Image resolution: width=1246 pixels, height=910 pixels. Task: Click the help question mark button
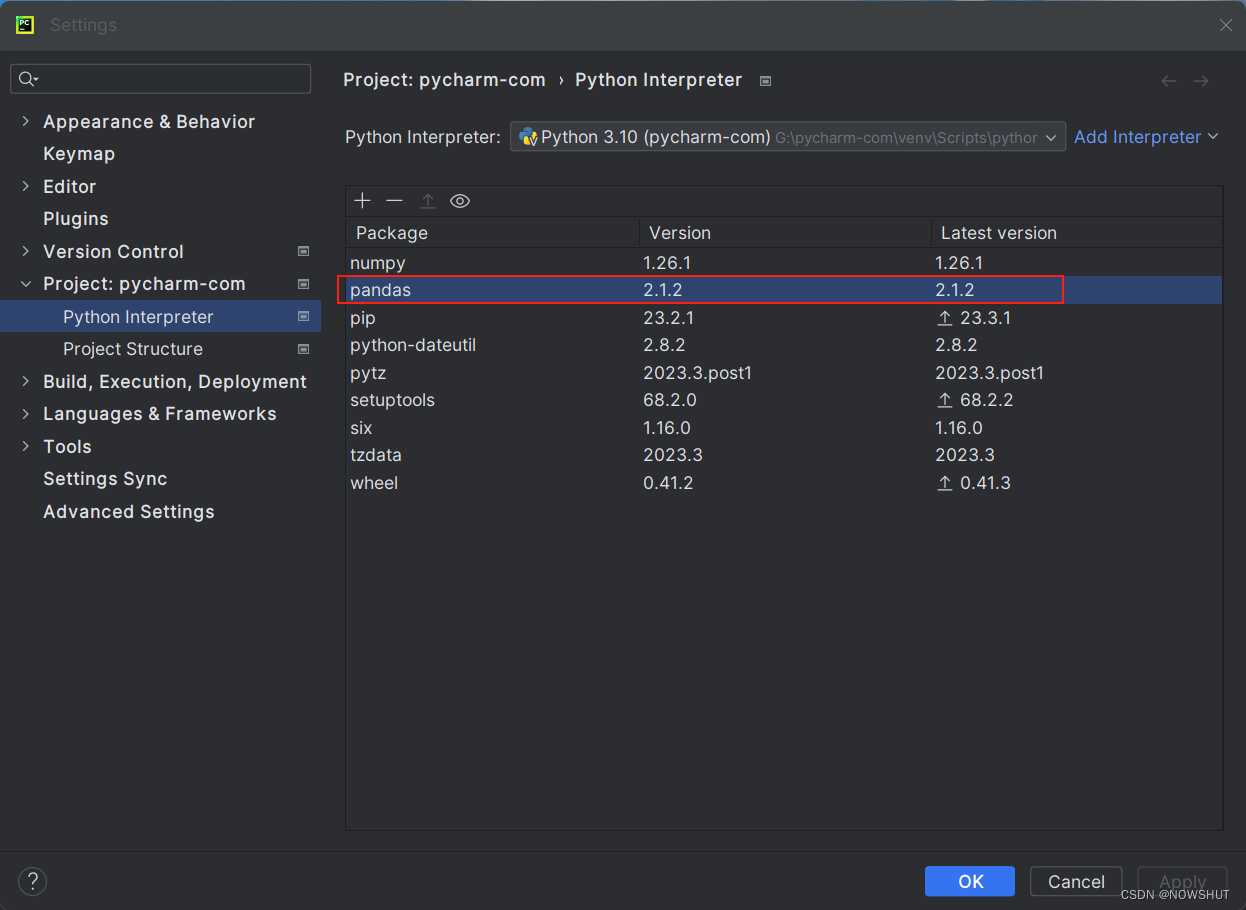pos(33,881)
